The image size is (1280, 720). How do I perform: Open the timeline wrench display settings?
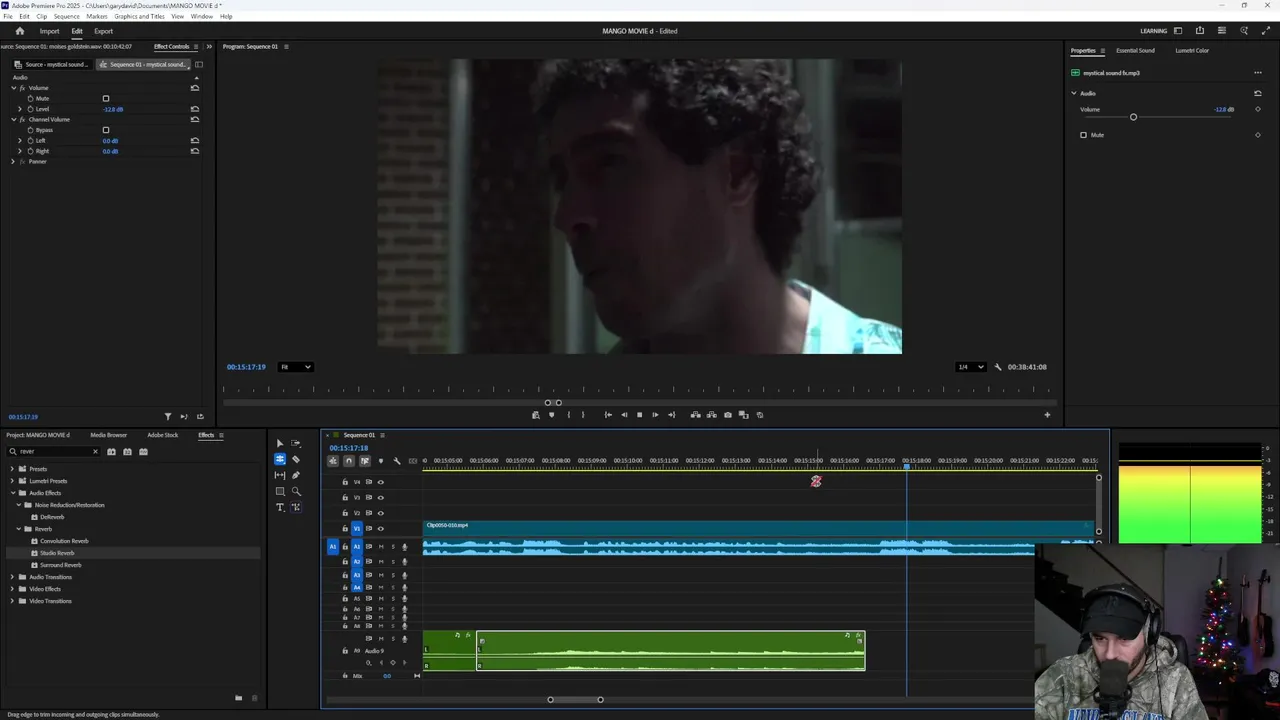tap(397, 461)
